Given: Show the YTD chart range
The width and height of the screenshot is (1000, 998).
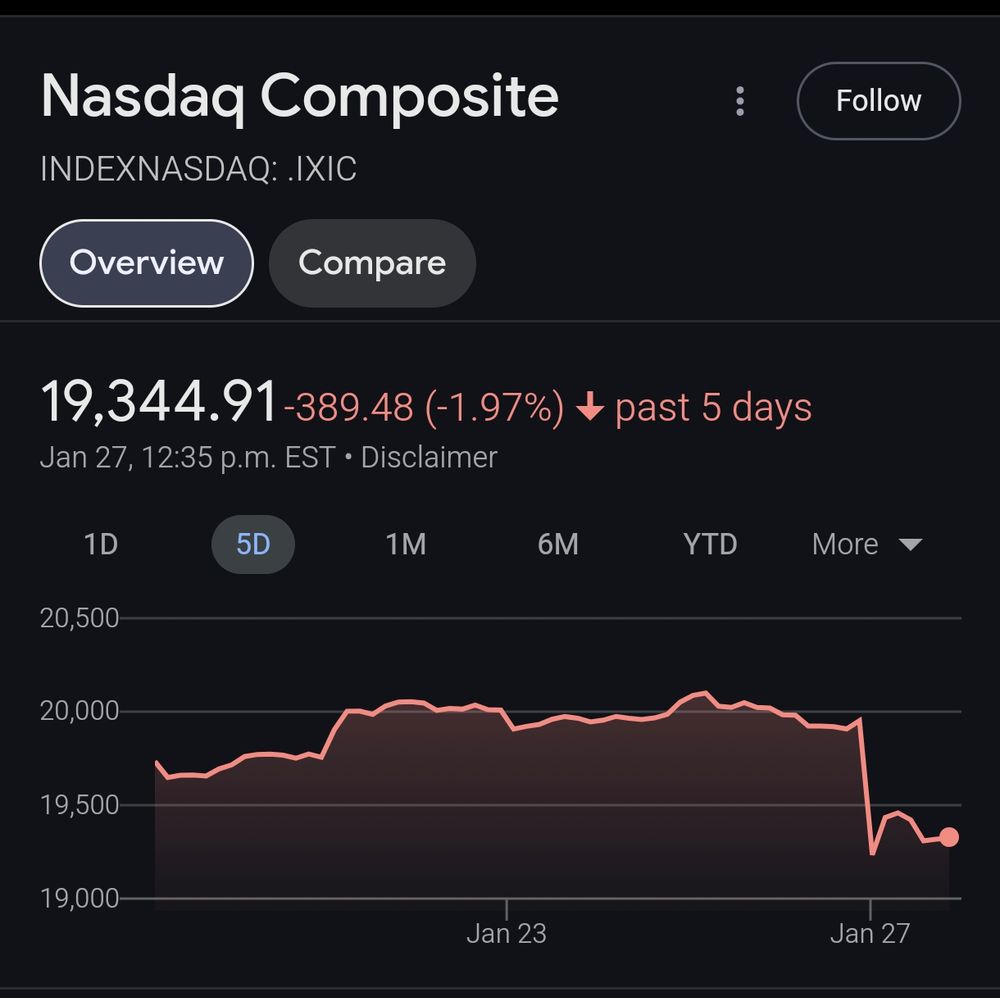Looking at the screenshot, I should pyautogui.click(x=710, y=545).
